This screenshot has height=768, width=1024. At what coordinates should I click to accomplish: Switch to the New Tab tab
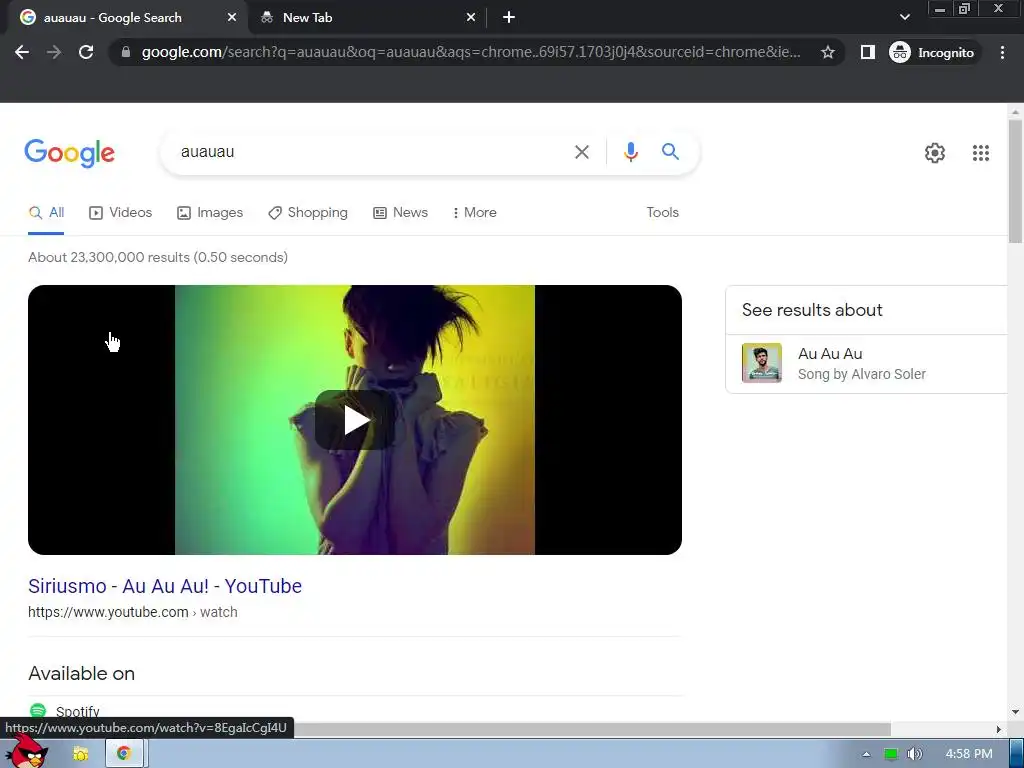click(x=366, y=18)
